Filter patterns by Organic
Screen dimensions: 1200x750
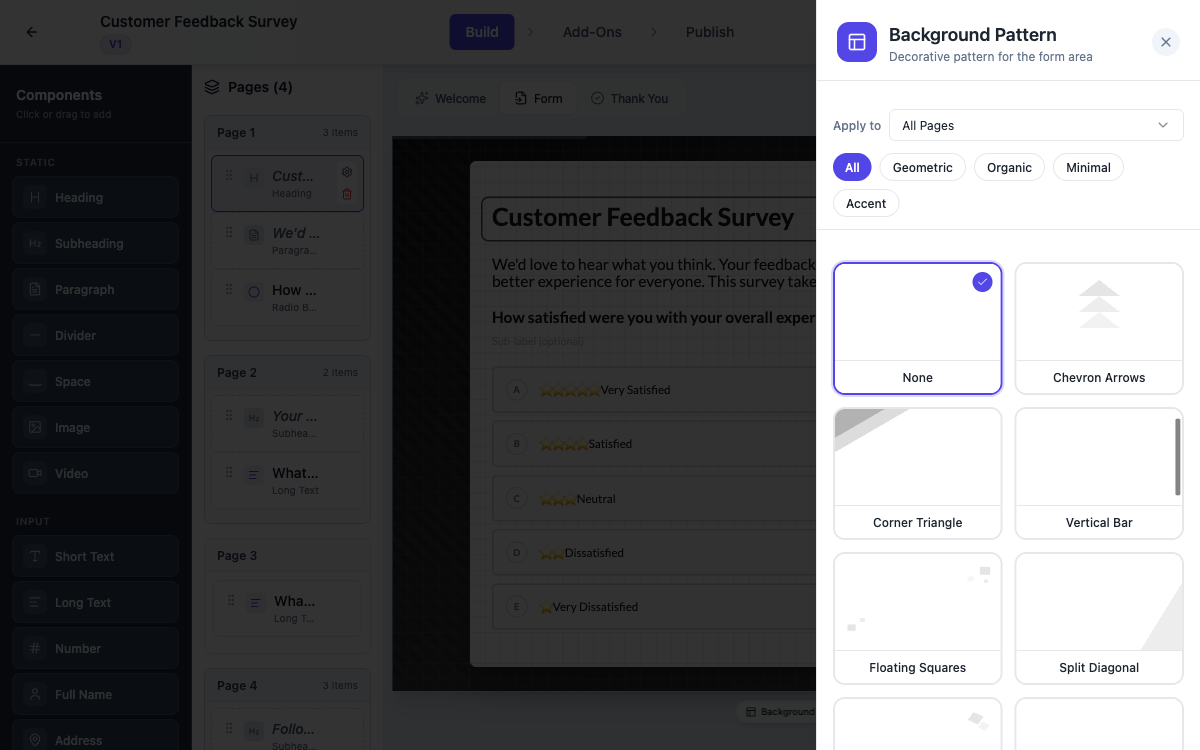[x=1009, y=167]
